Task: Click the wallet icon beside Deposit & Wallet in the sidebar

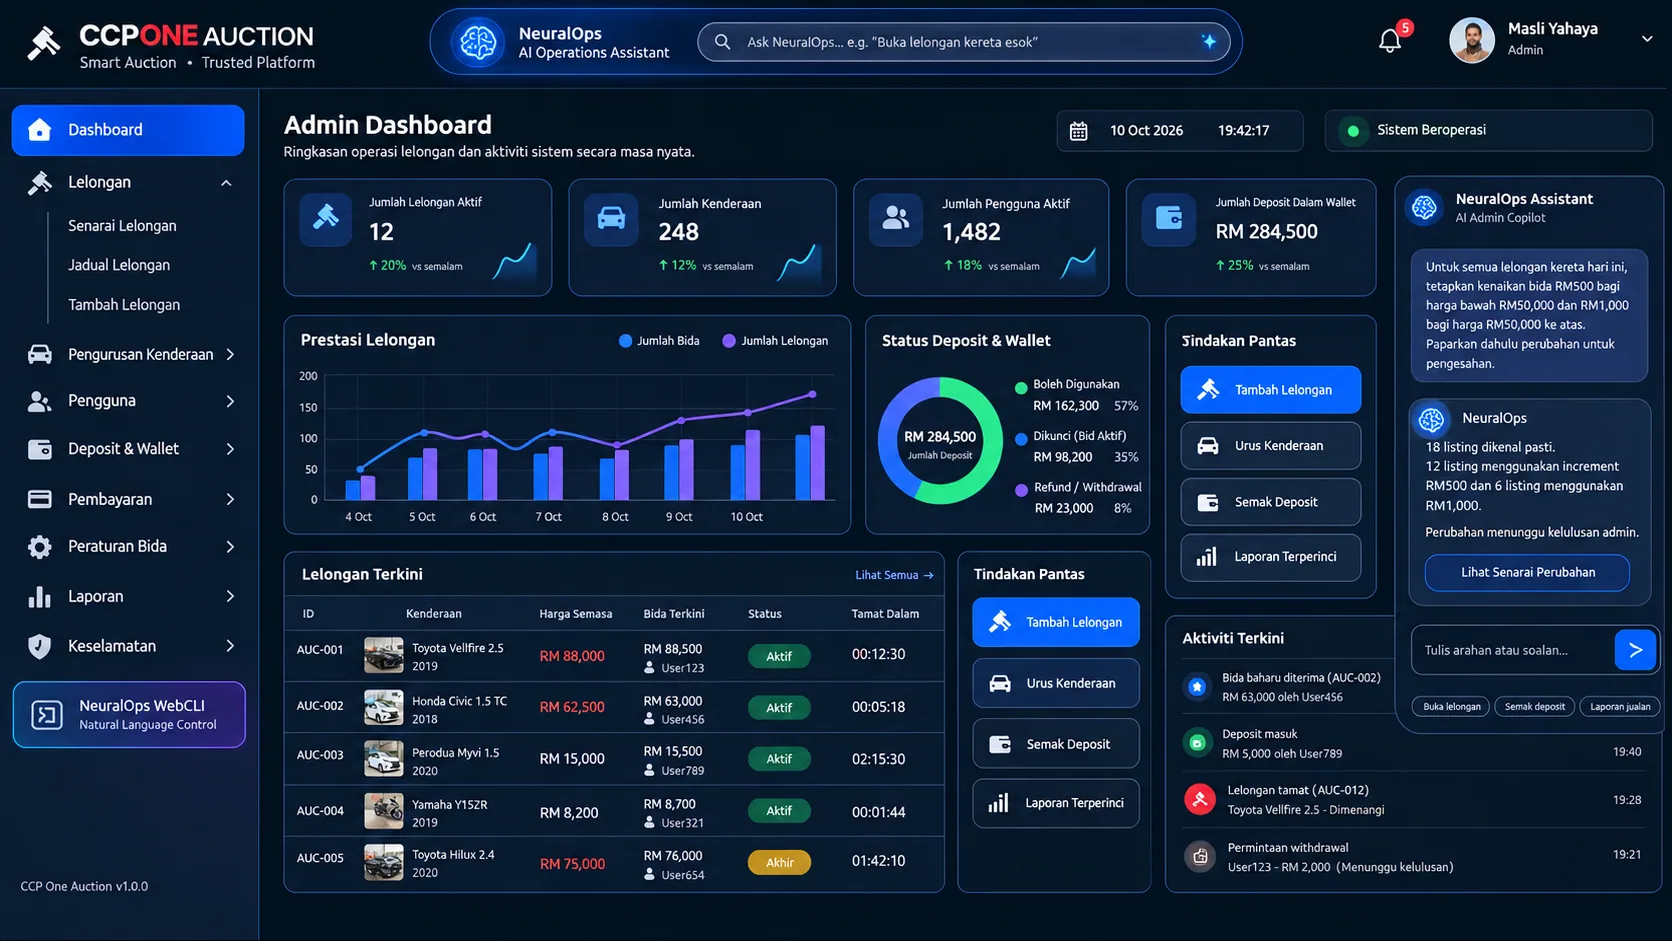Action: 40,449
